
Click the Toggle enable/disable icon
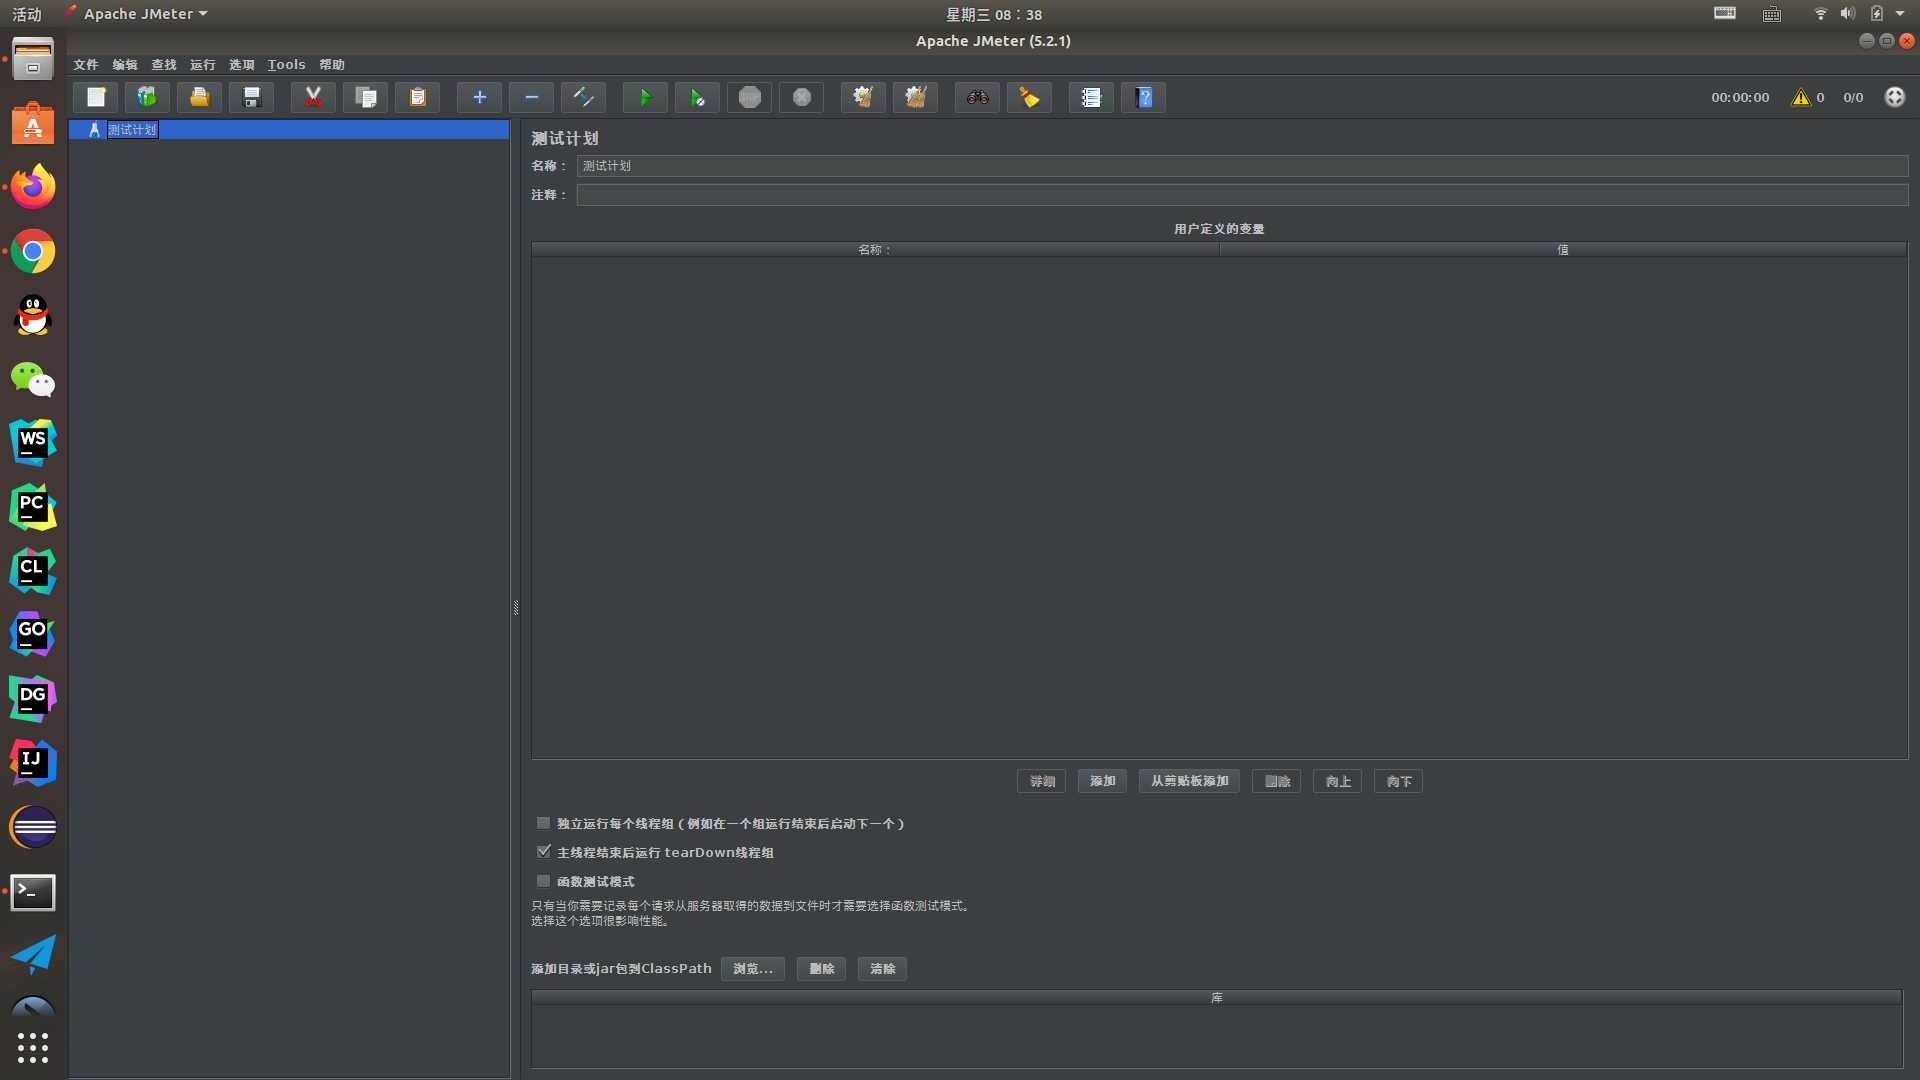pyautogui.click(x=583, y=97)
